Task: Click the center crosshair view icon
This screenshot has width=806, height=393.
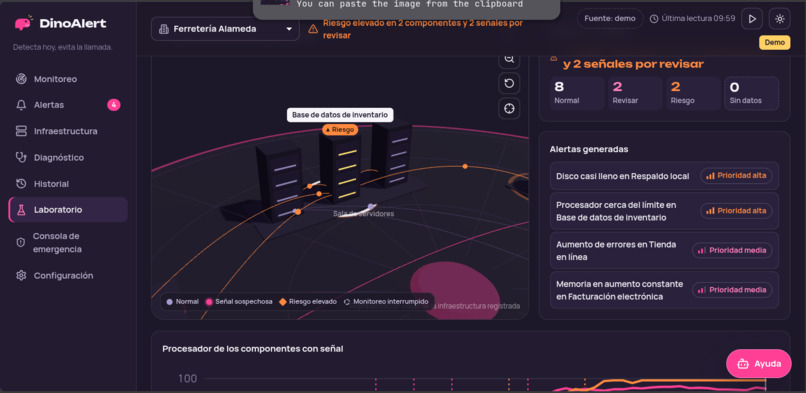Action: click(509, 108)
